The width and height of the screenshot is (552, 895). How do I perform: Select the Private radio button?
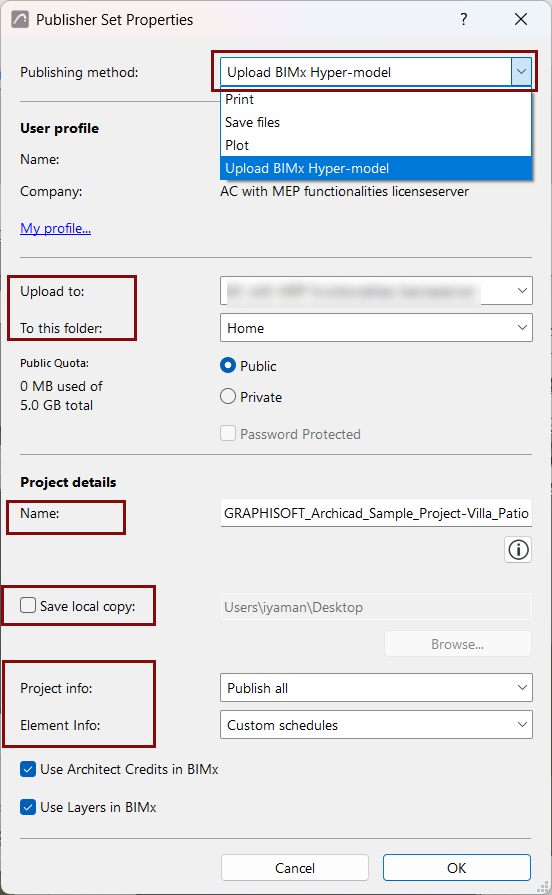[x=228, y=397]
